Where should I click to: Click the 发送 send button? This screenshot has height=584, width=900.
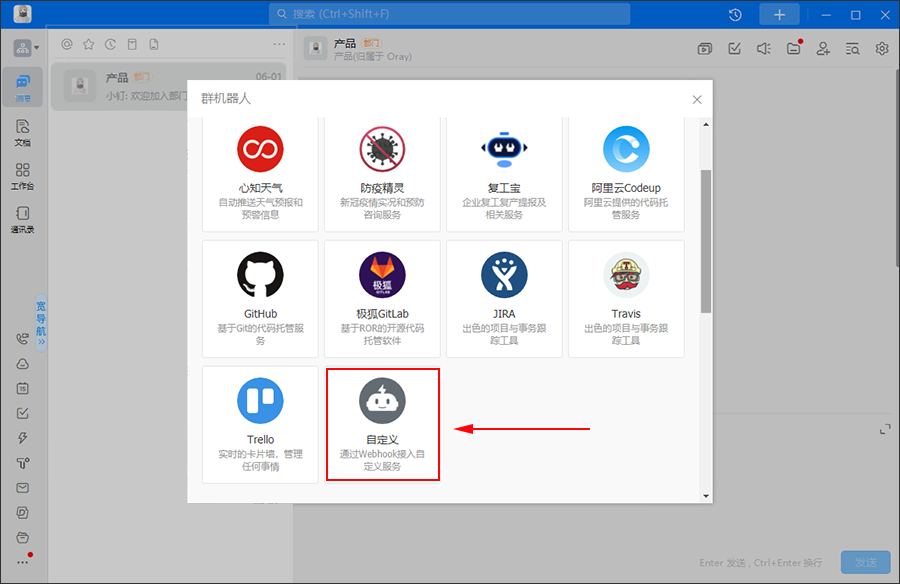click(866, 562)
